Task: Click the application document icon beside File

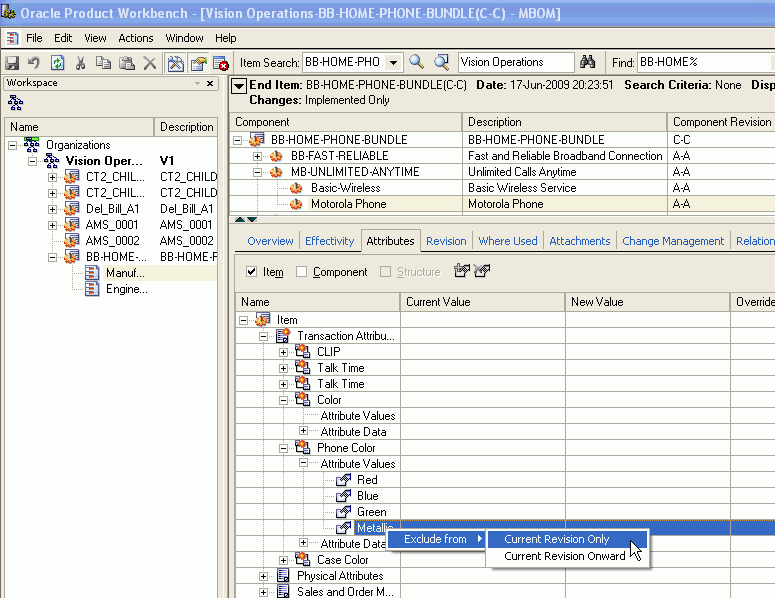Action: click(x=12, y=38)
